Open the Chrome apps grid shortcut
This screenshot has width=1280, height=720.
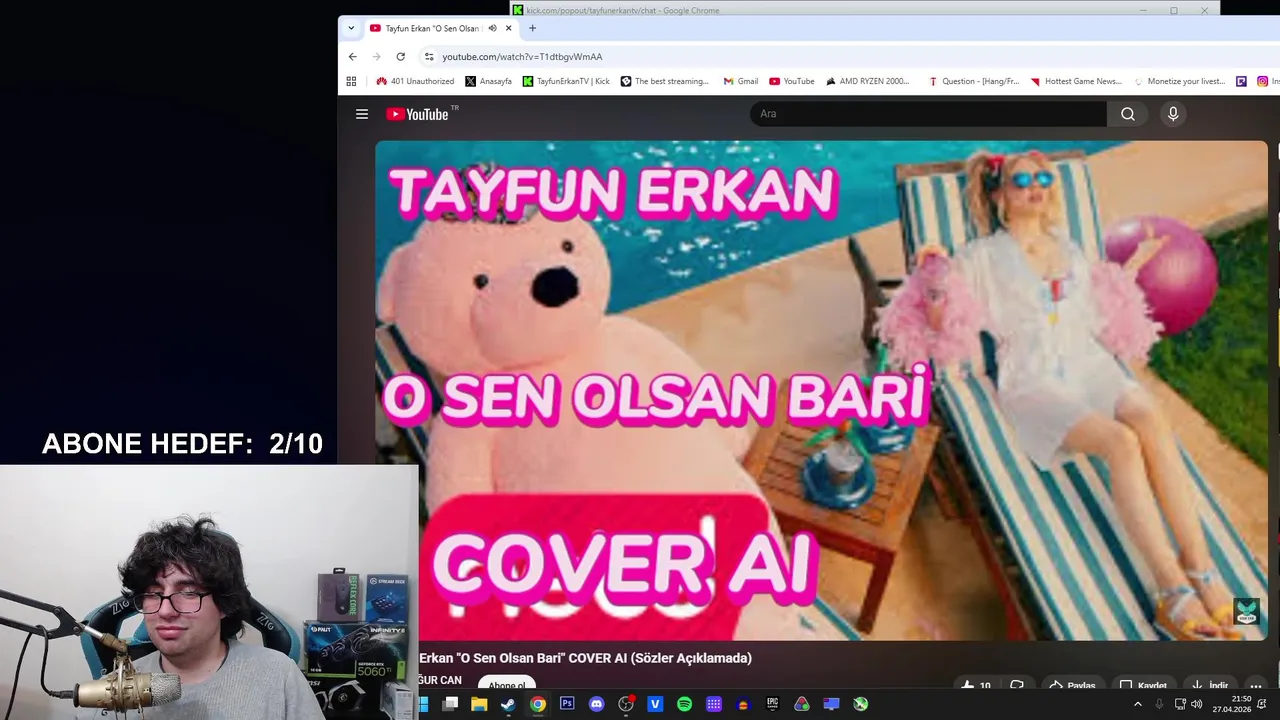[351, 81]
